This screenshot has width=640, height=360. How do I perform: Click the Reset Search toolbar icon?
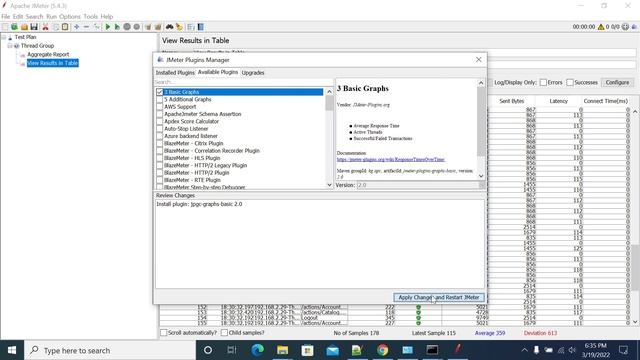(179, 27)
